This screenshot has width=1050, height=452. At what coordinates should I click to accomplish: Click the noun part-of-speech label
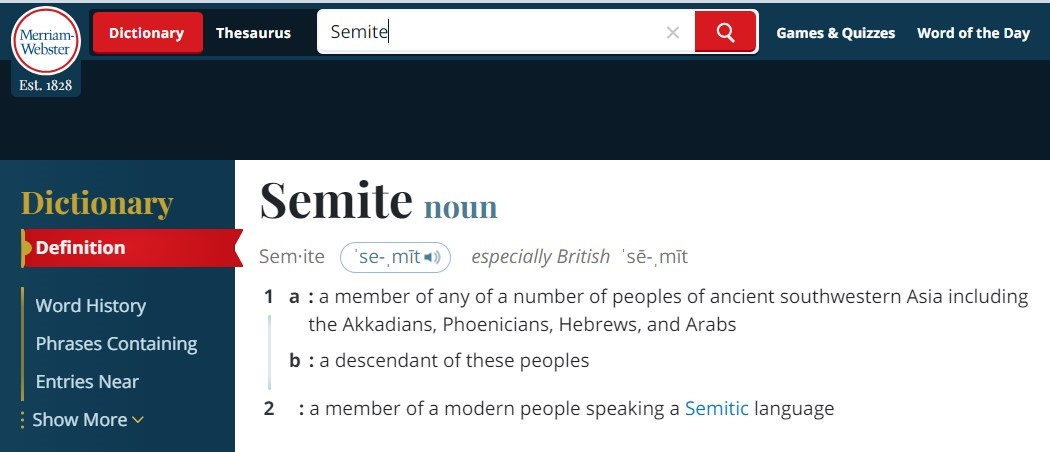[x=460, y=207]
